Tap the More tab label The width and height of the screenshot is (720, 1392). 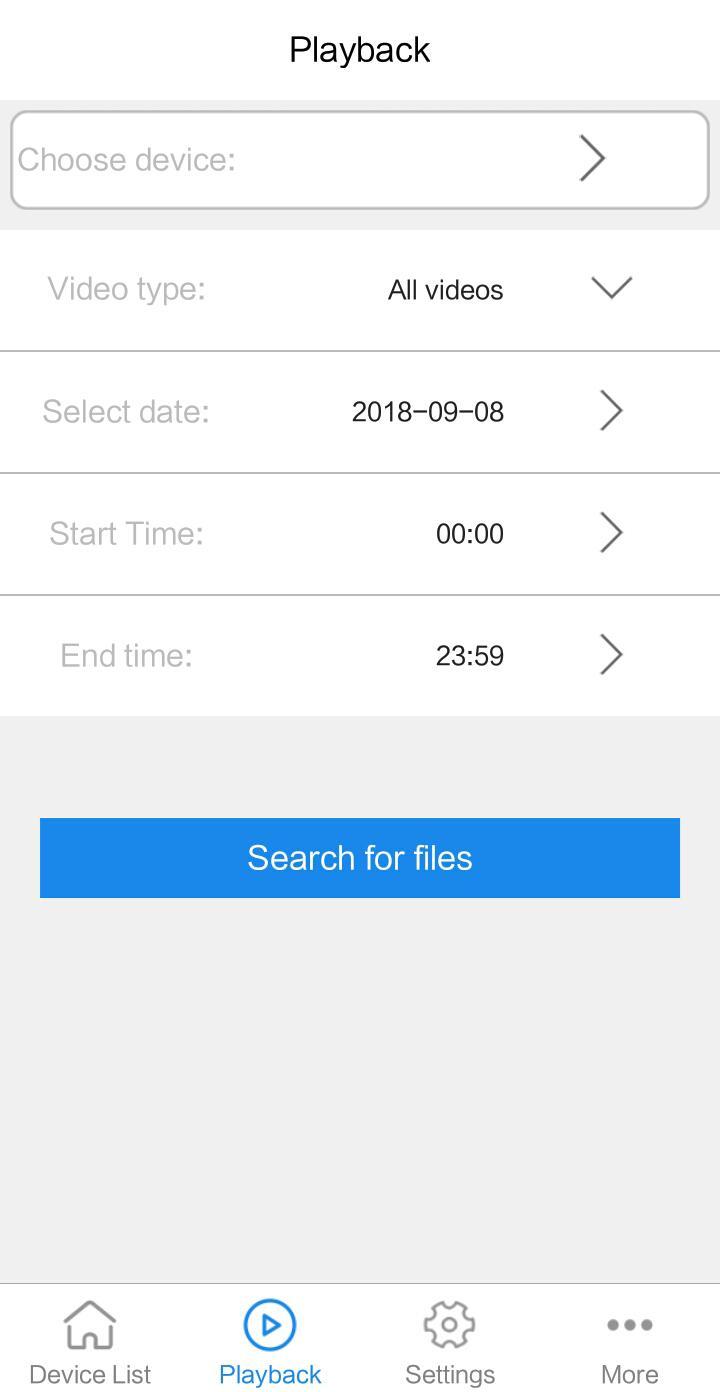629,1374
